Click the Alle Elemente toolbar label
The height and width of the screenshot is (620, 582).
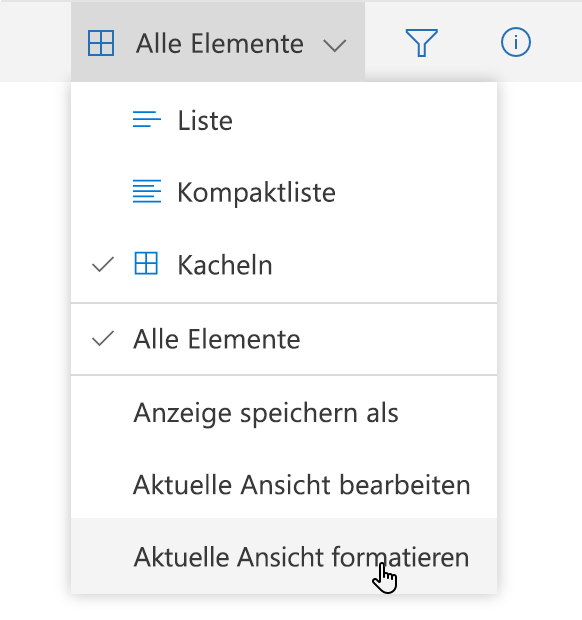click(x=220, y=43)
